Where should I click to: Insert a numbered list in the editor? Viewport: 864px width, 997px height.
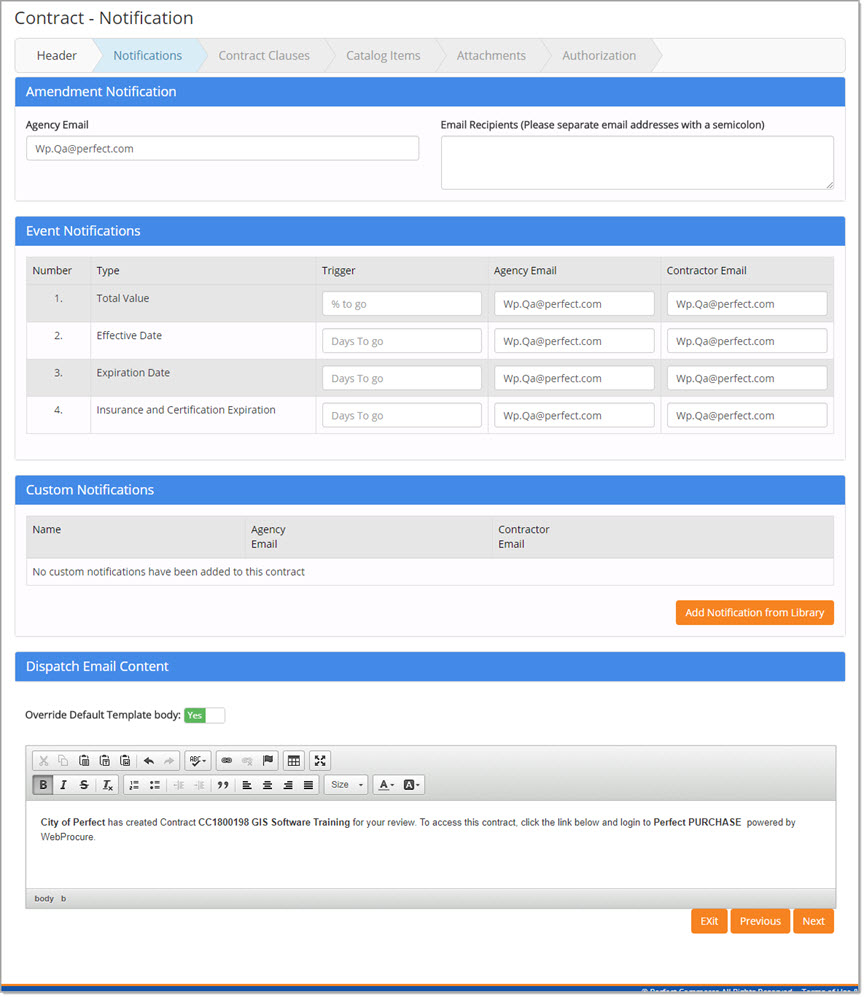tap(134, 785)
